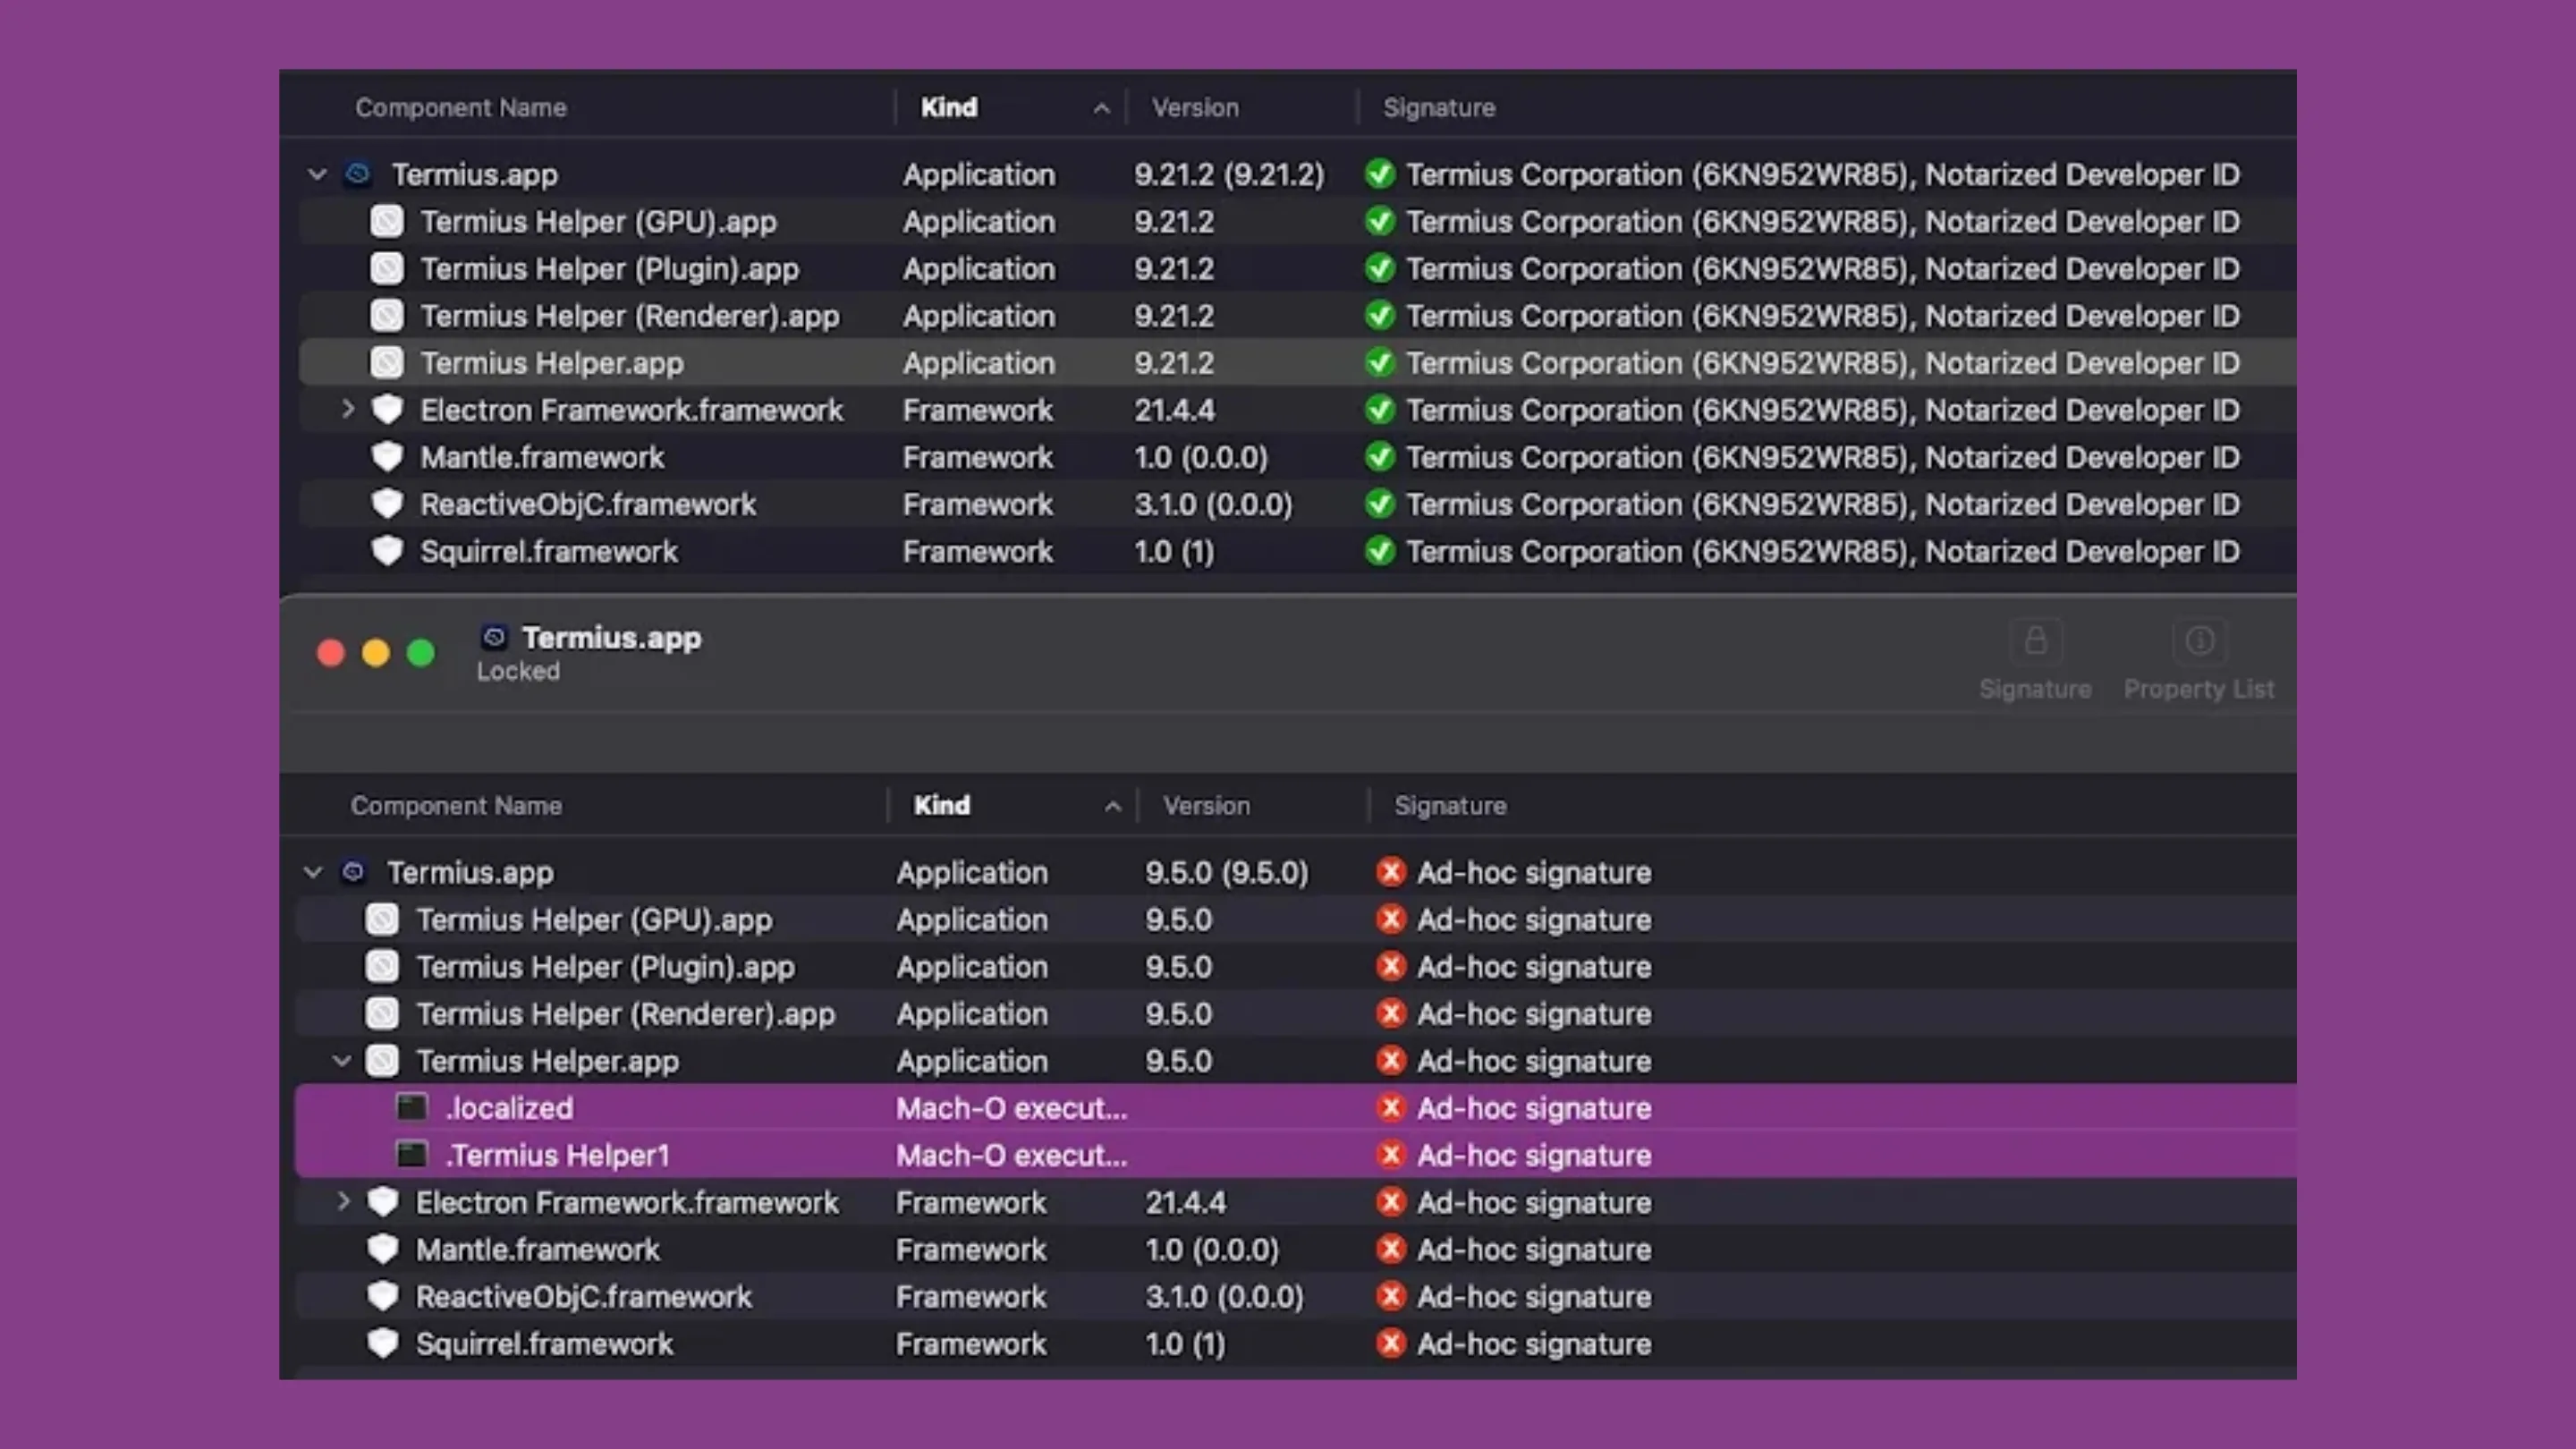Click Termius.app icon in upper window
The height and width of the screenshot is (1449, 2576).
(x=358, y=174)
